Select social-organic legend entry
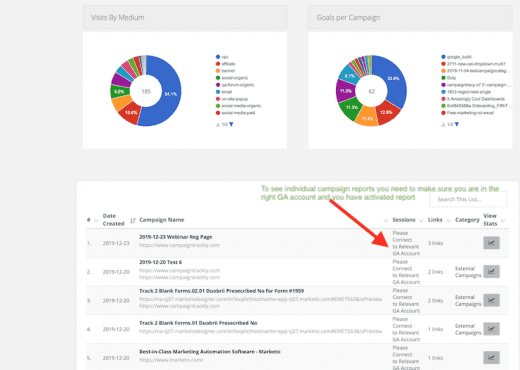The width and height of the screenshot is (520, 370). 232,78
